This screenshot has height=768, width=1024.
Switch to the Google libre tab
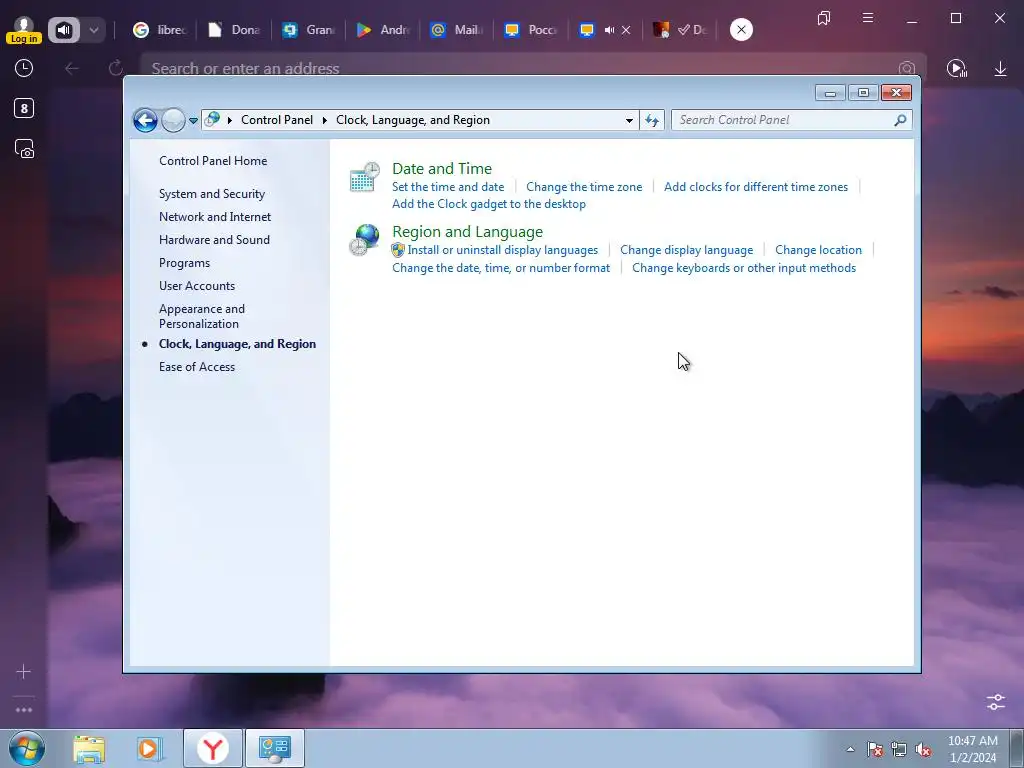[x=160, y=30]
